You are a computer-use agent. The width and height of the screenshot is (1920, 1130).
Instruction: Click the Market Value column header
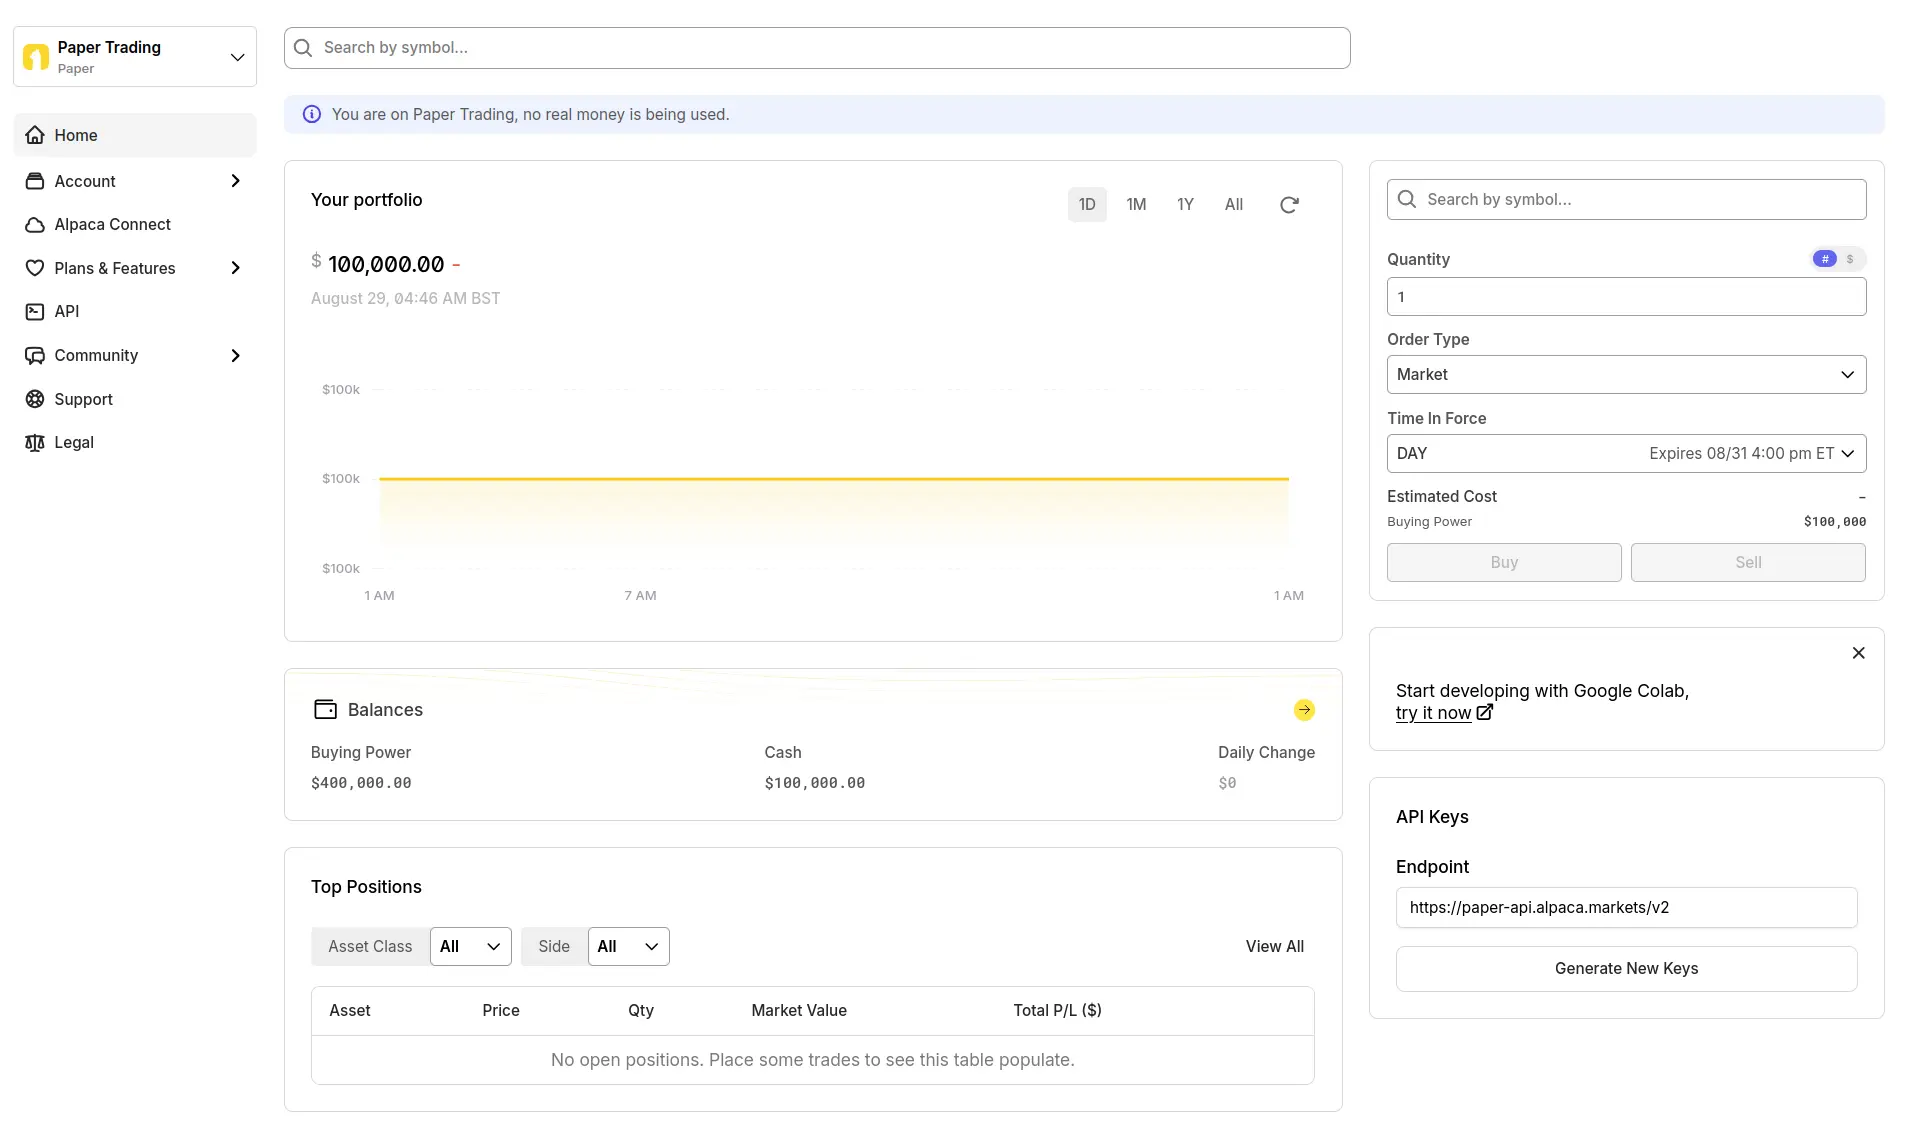coord(799,1010)
